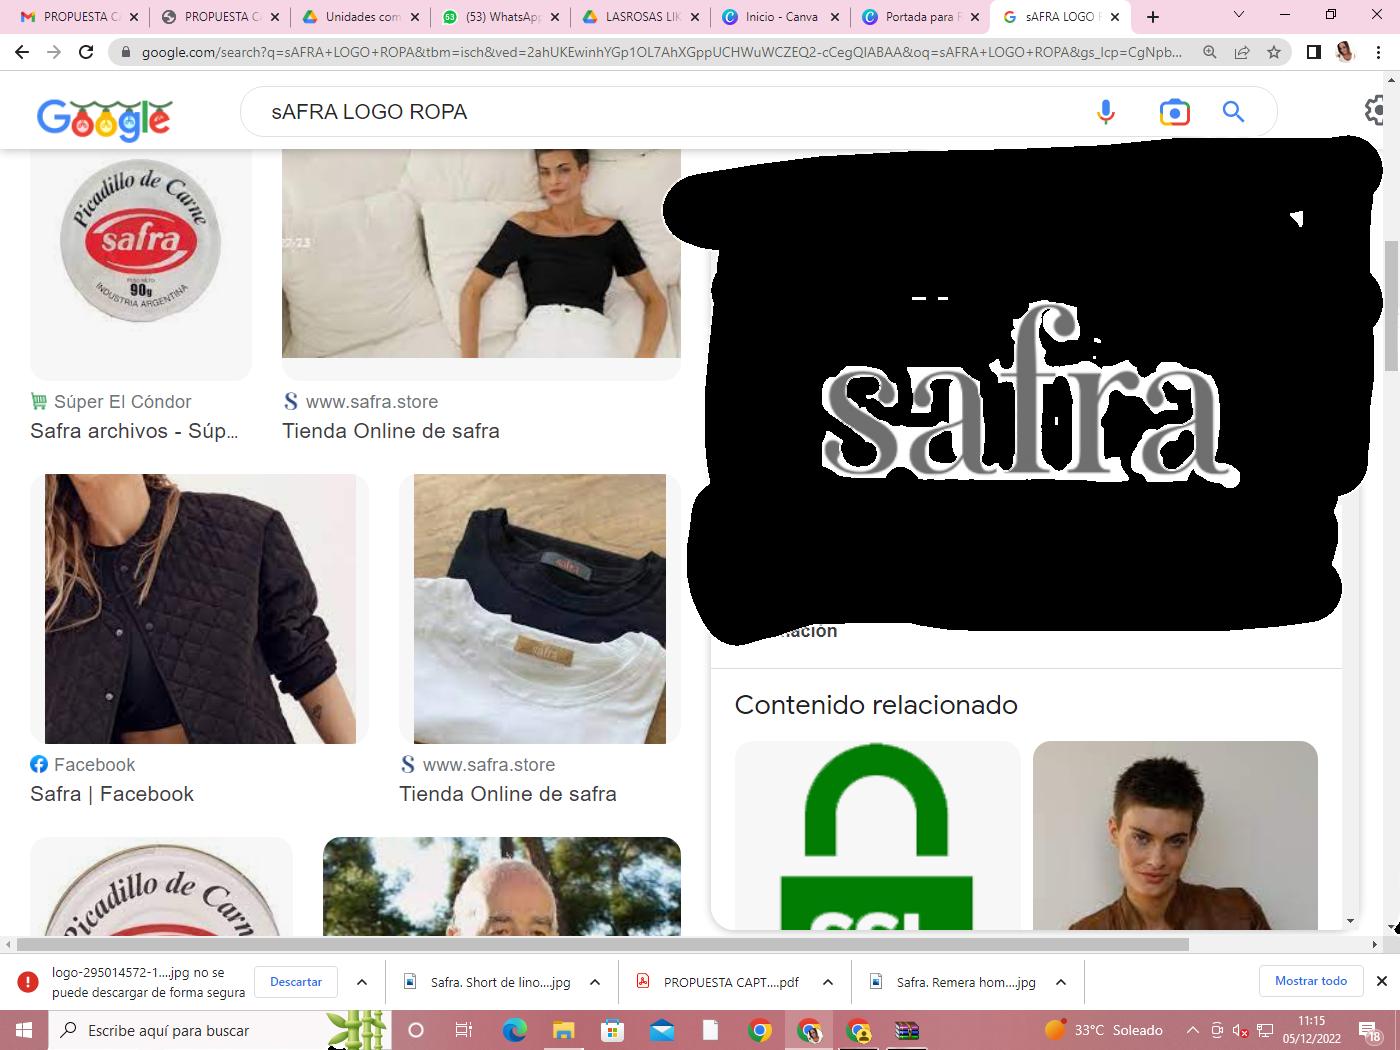Open the green padlock related image

click(877, 835)
